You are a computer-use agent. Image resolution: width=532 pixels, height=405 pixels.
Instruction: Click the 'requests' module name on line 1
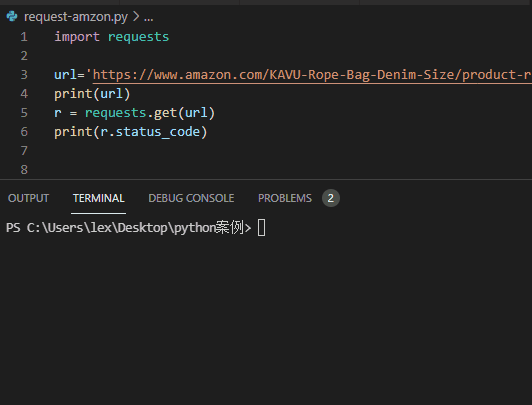tap(138, 37)
